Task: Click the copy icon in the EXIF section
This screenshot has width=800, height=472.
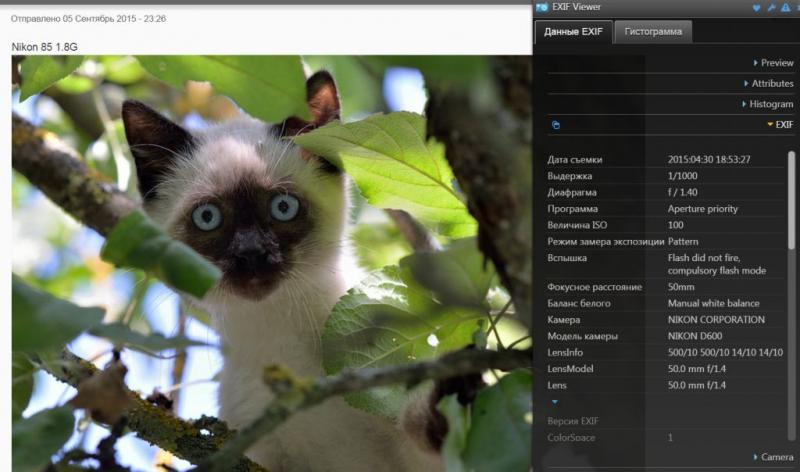Action: pyautogui.click(x=556, y=125)
